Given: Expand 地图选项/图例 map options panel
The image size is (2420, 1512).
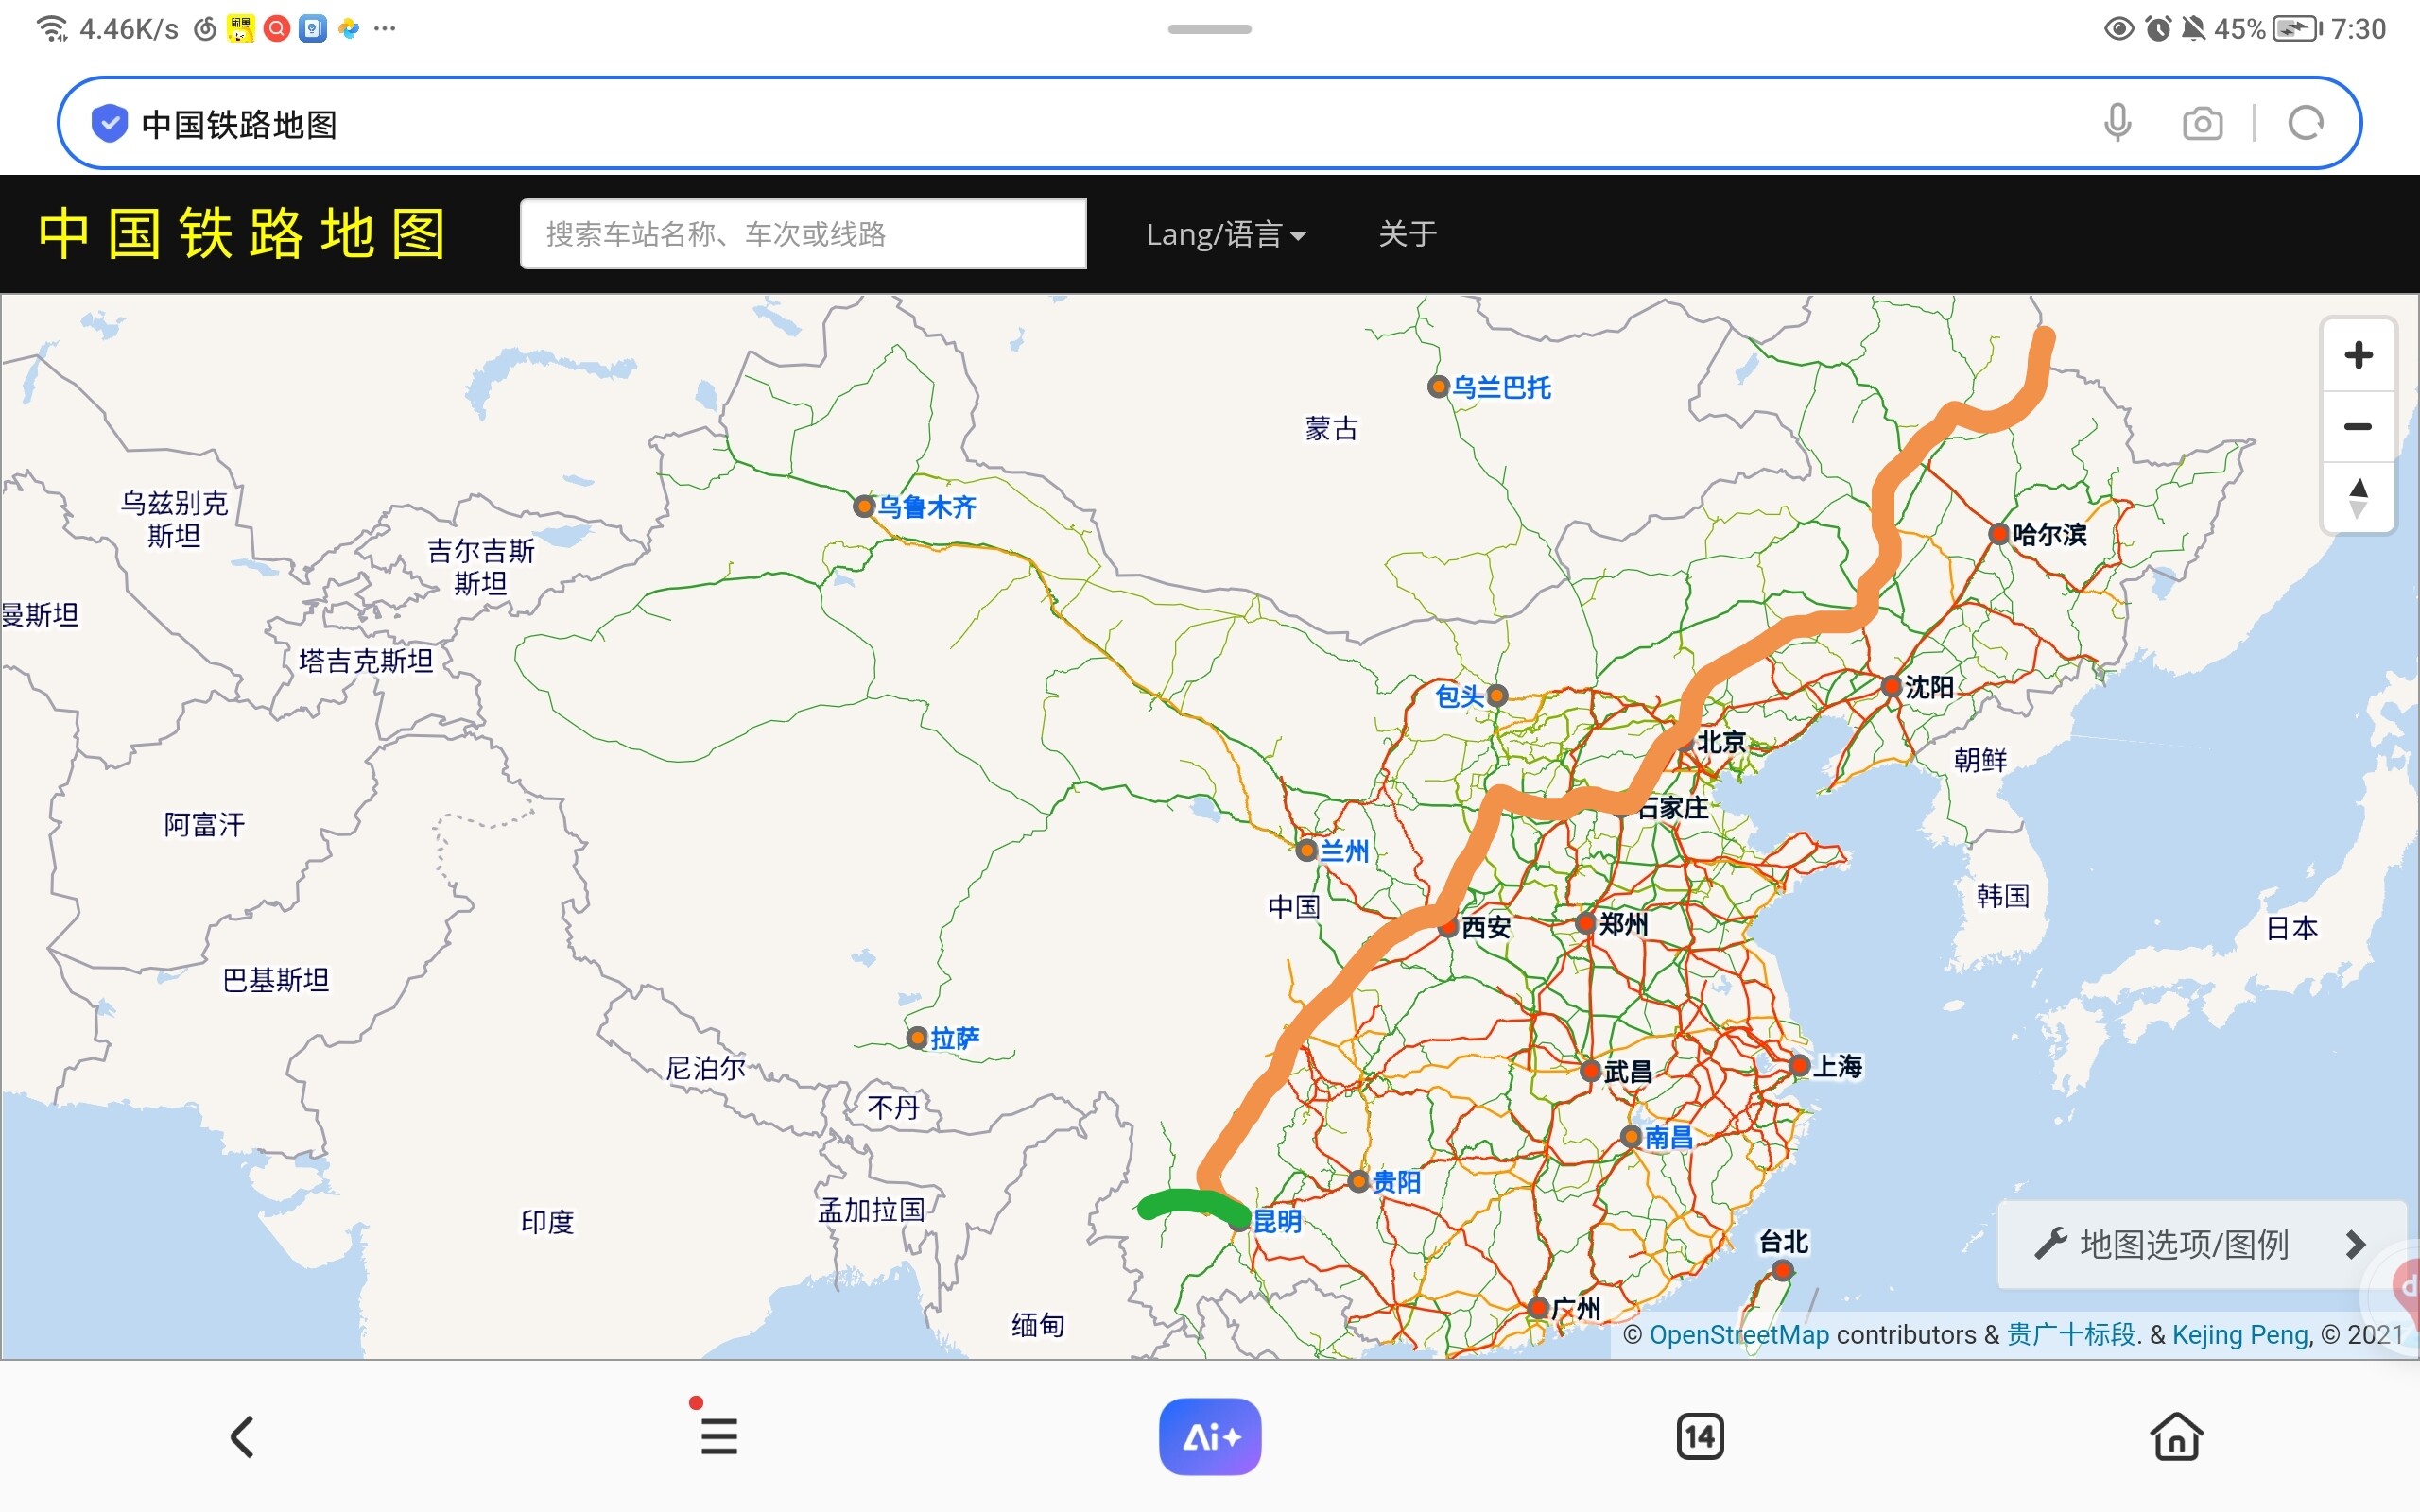Looking at the screenshot, I should click(x=2200, y=1244).
